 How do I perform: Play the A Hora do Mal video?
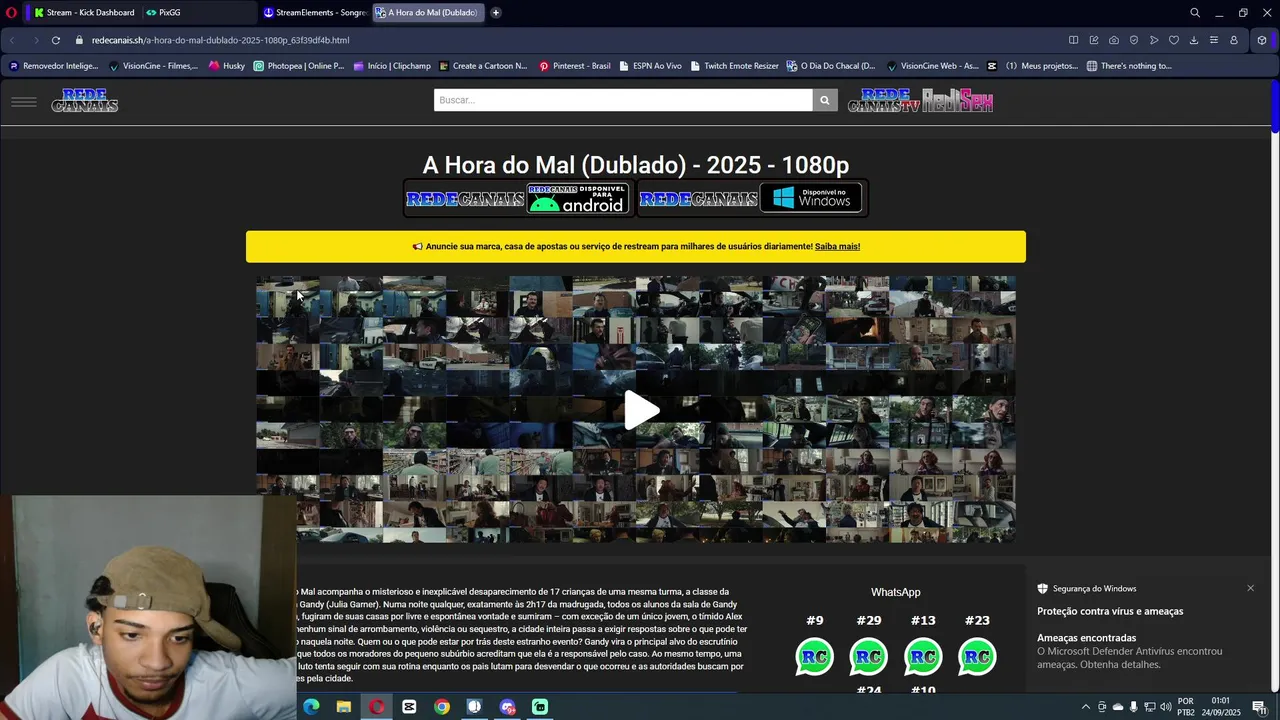coord(641,410)
